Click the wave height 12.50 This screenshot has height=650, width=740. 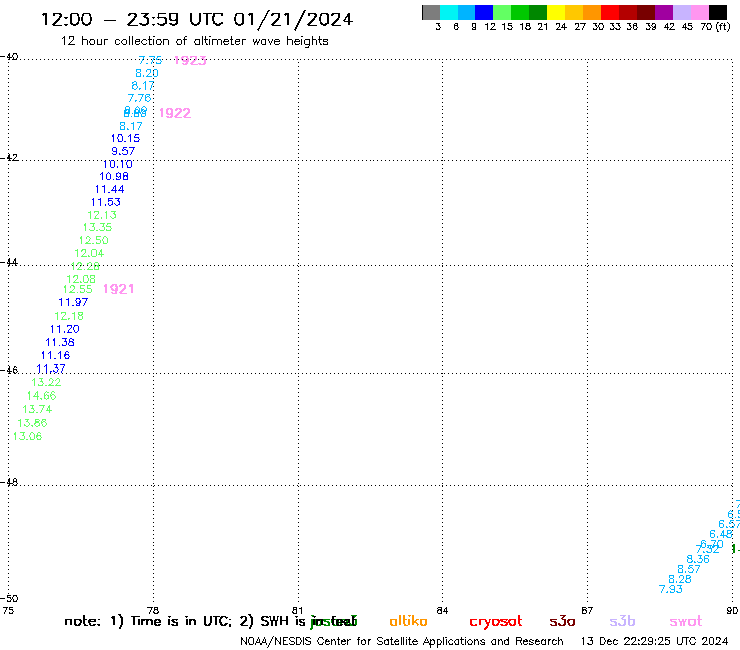click(x=93, y=240)
